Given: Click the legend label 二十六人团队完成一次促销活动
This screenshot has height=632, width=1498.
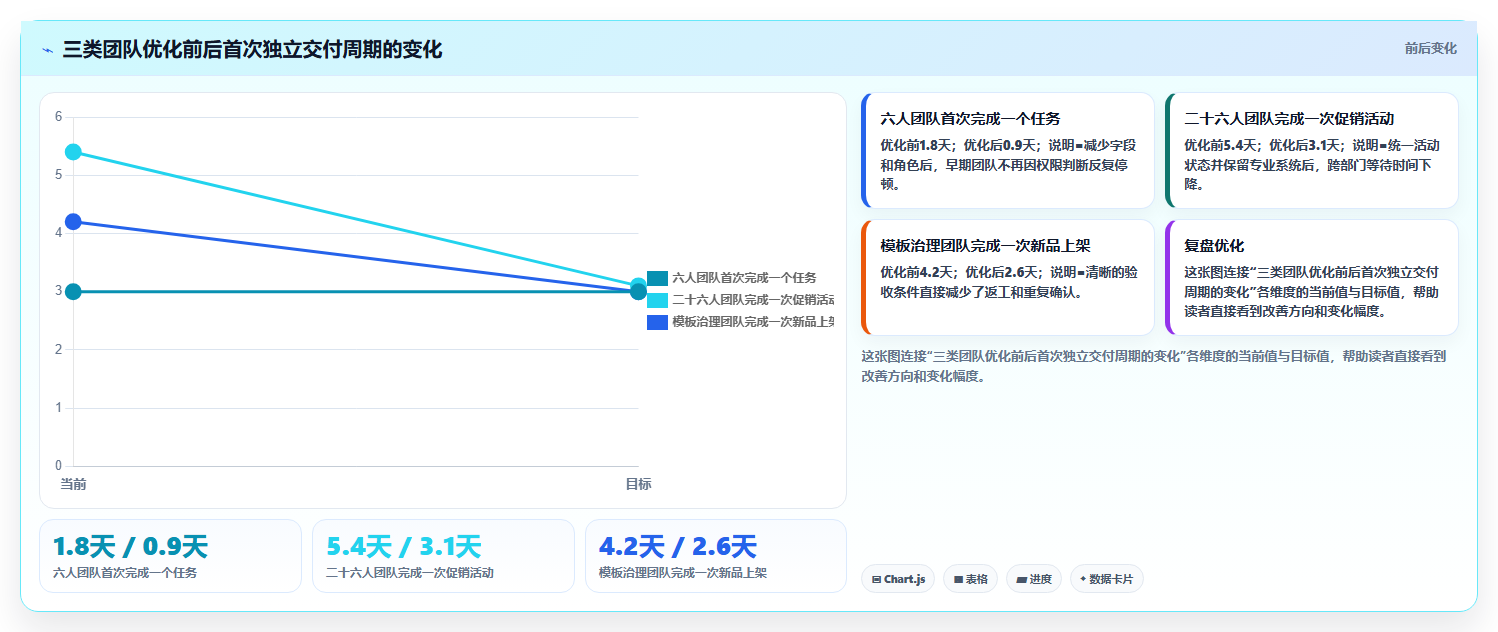Looking at the screenshot, I should pyautogui.click(x=754, y=300).
